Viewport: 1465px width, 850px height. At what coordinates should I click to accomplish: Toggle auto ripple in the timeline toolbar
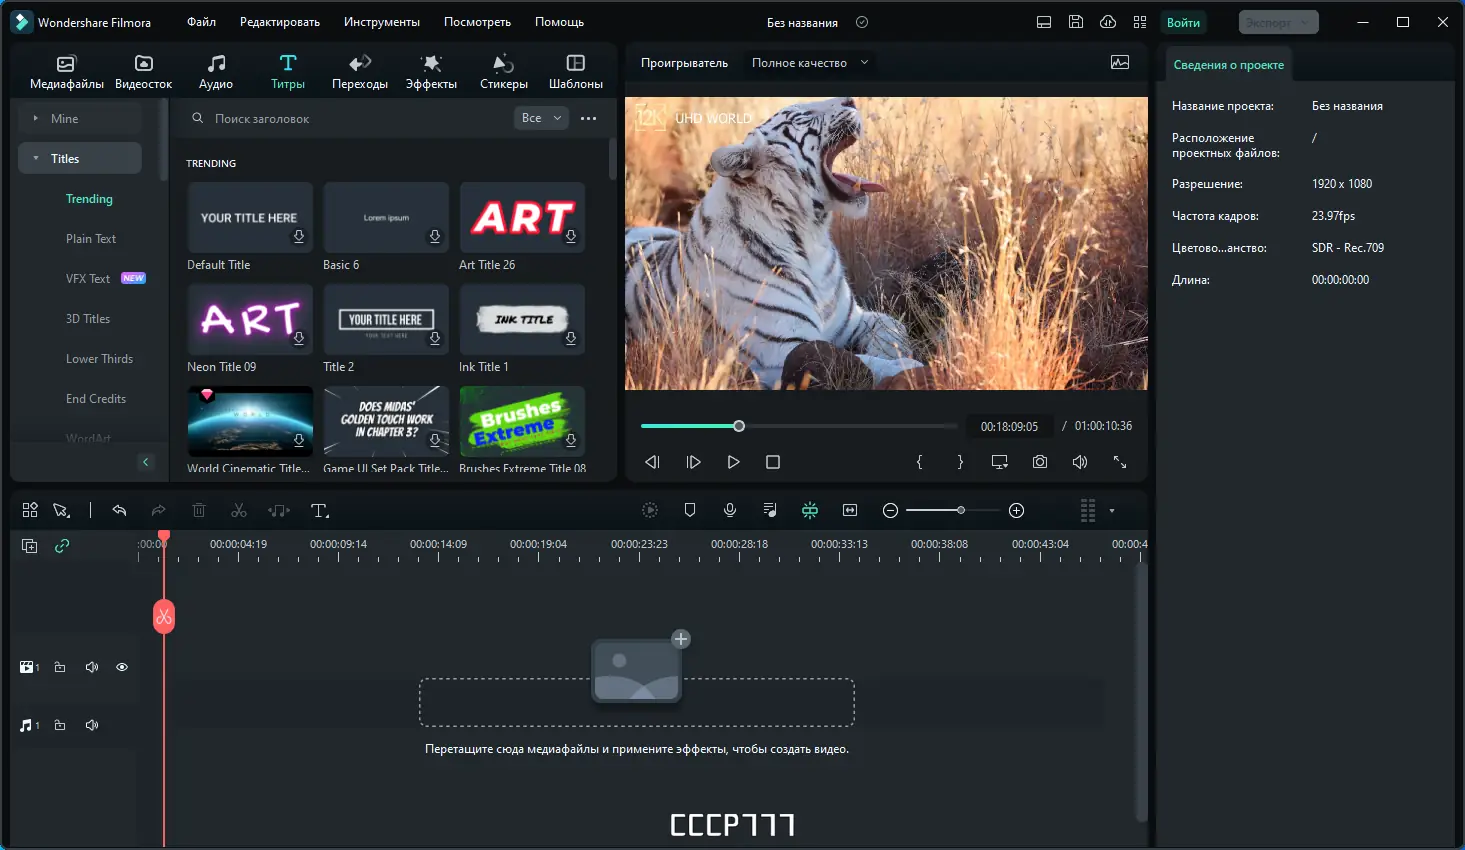(810, 510)
